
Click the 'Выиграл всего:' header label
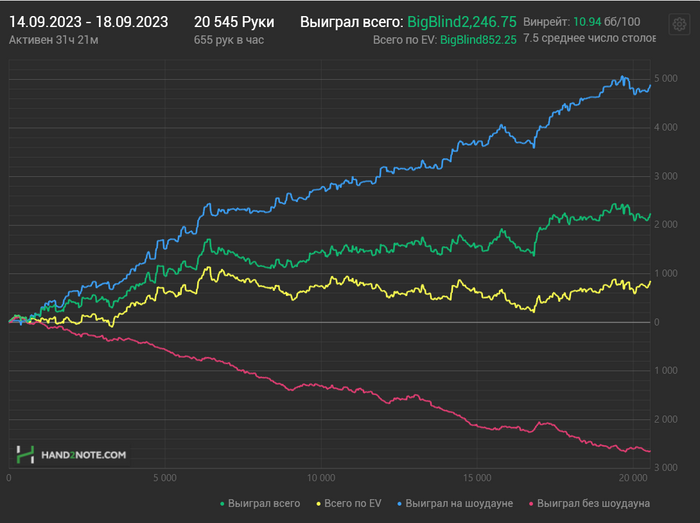point(352,22)
